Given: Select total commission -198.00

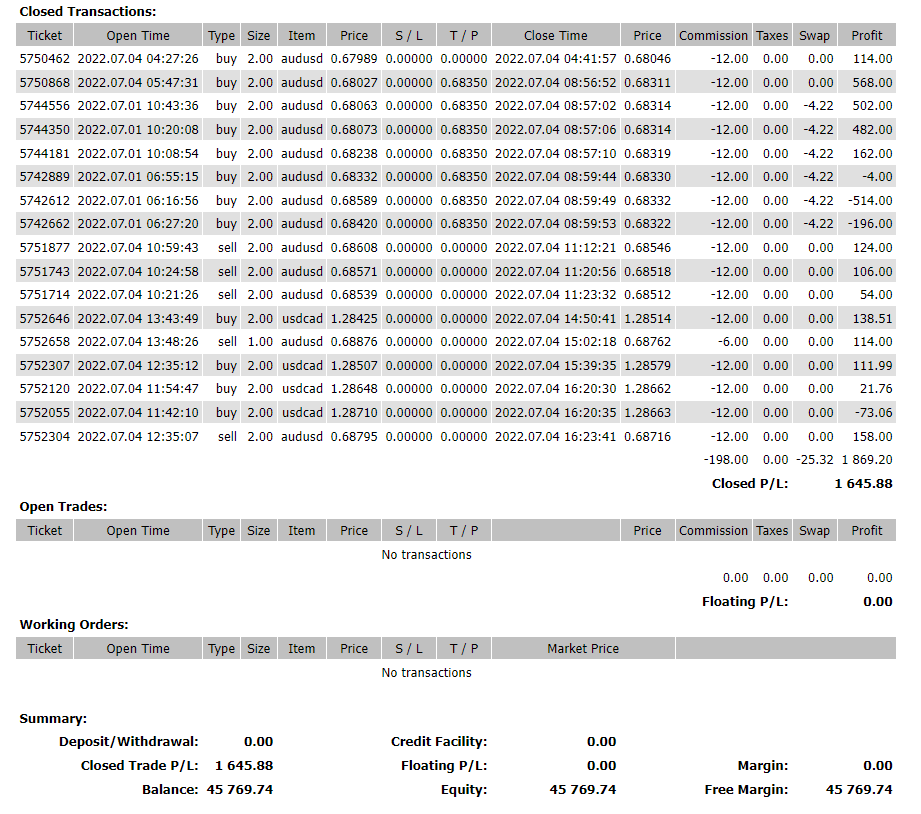Looking at the screenshot, I should pos(726,460).
